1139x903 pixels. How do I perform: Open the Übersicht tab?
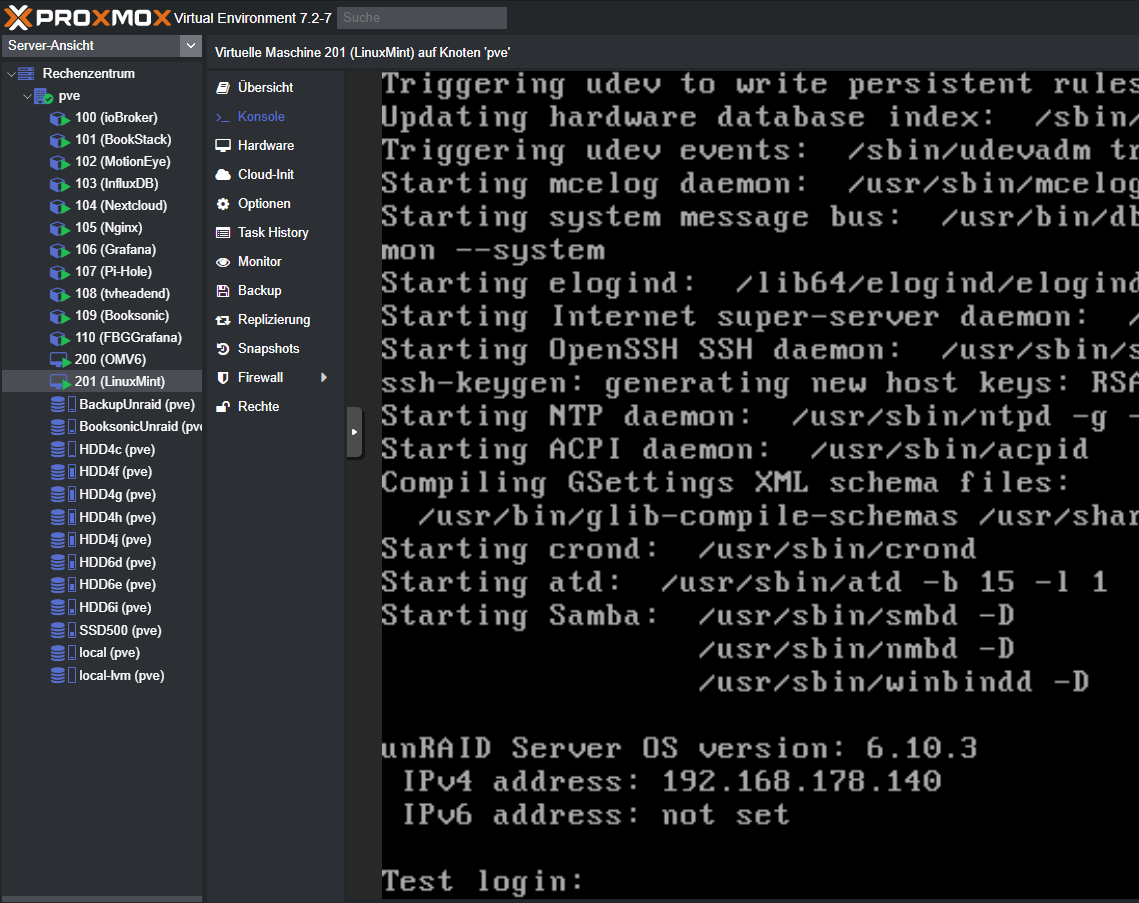click(276, 88)
